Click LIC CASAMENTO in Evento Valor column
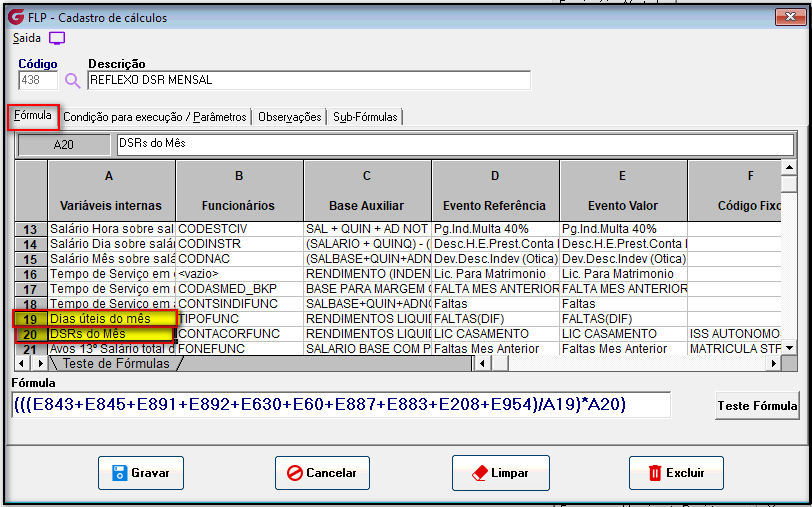This screenshot has width=812, height=507. coord(624,334)
